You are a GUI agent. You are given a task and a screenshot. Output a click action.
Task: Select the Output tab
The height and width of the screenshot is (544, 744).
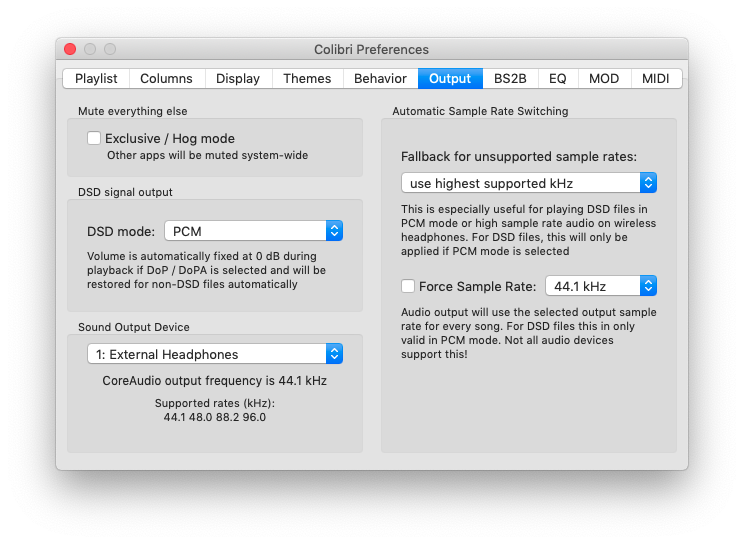click(450, 78)
